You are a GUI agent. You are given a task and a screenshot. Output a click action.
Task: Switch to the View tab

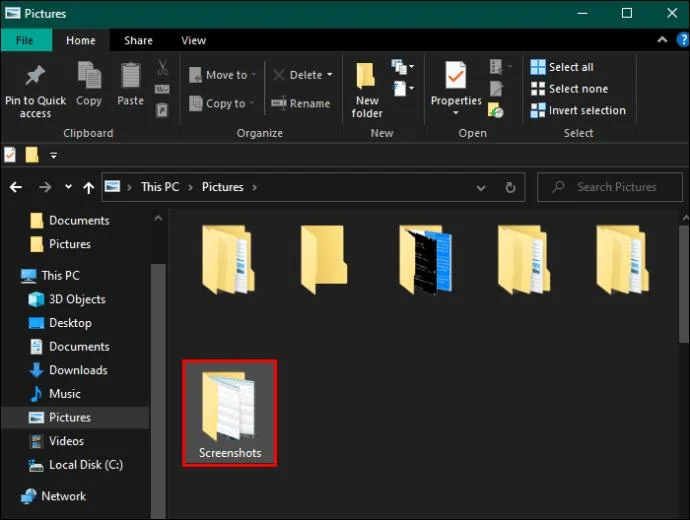(x=193, y=40)
